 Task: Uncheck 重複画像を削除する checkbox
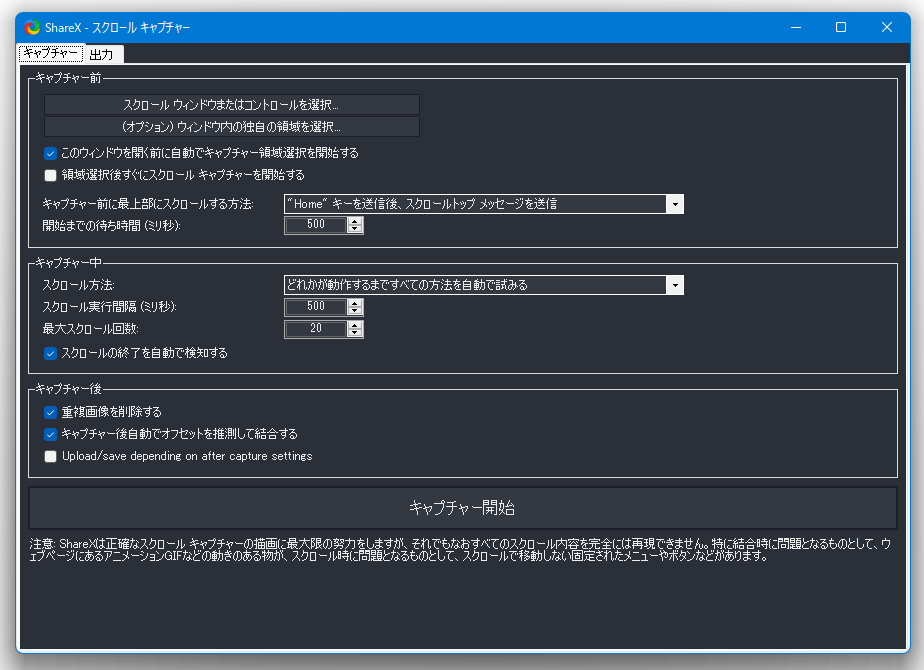[51, 412]
